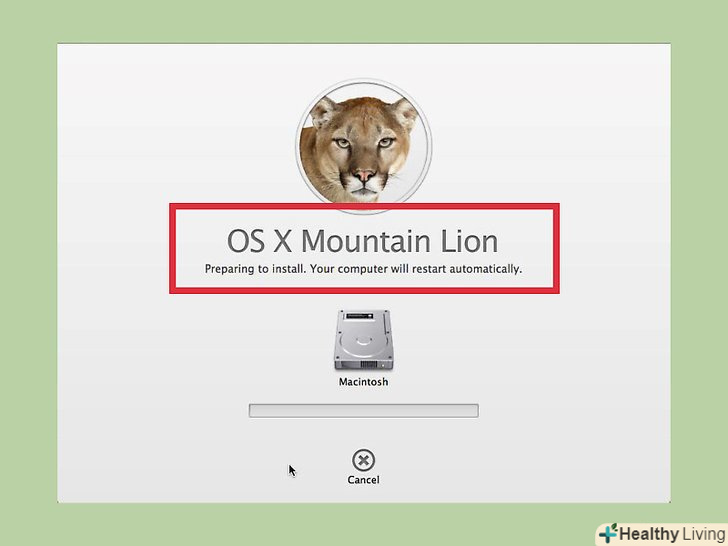Click the green plus leaf Healthy Living icon

tap(608, 533)
